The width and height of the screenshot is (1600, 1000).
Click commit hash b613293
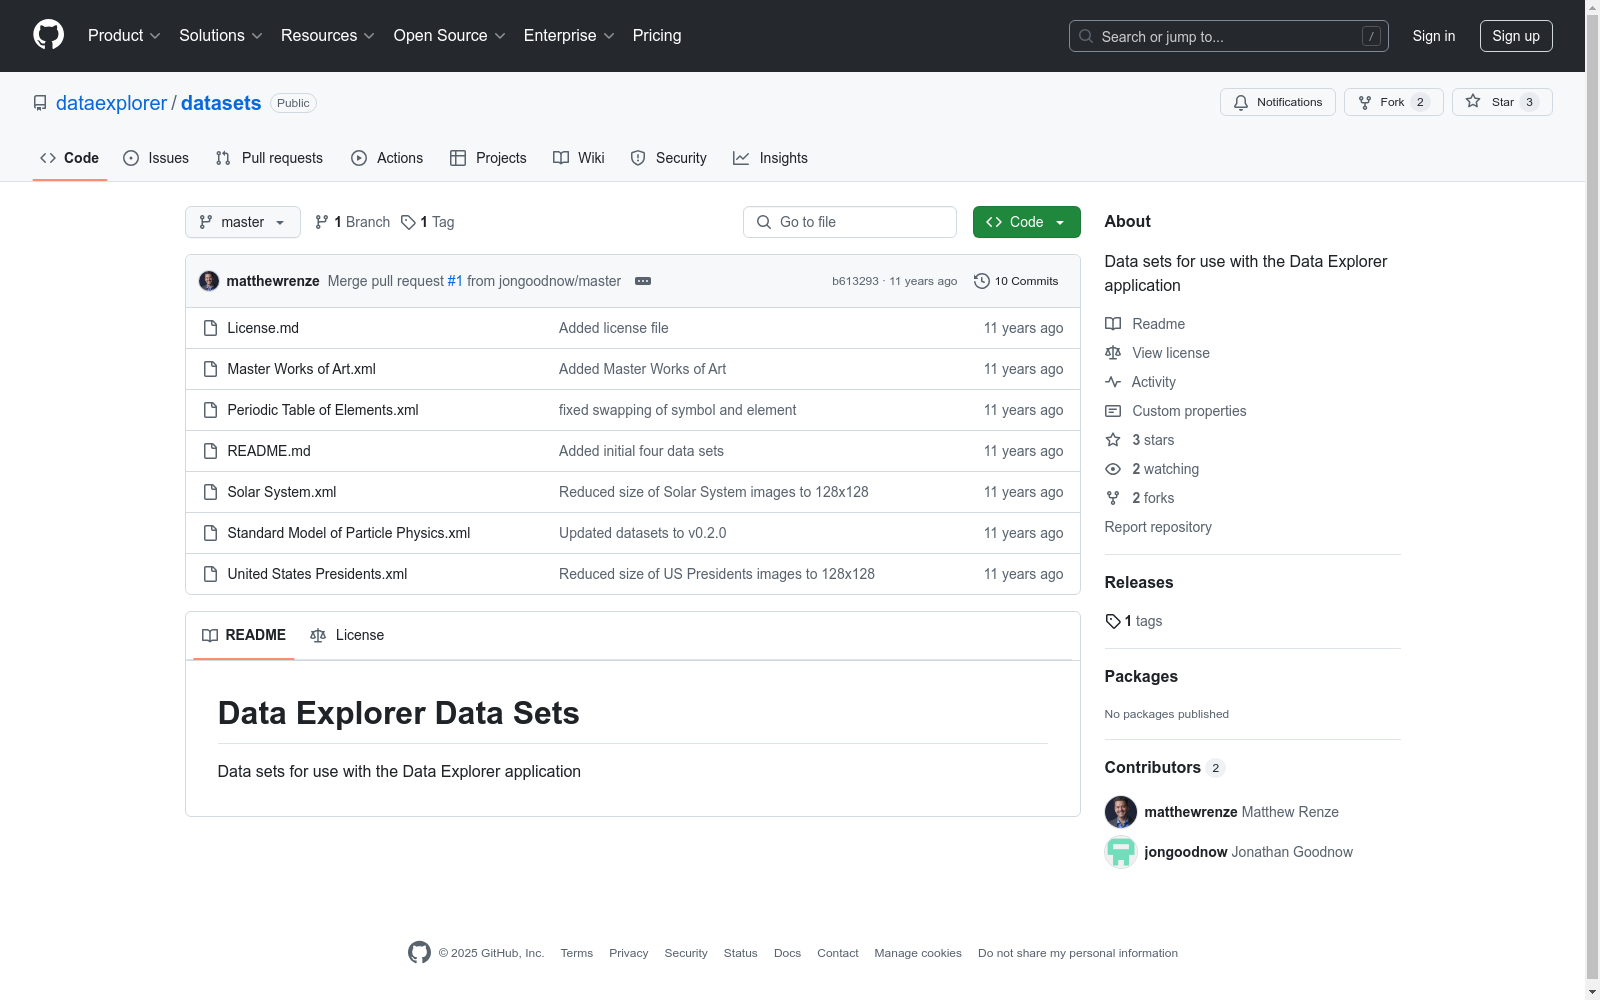855,281
